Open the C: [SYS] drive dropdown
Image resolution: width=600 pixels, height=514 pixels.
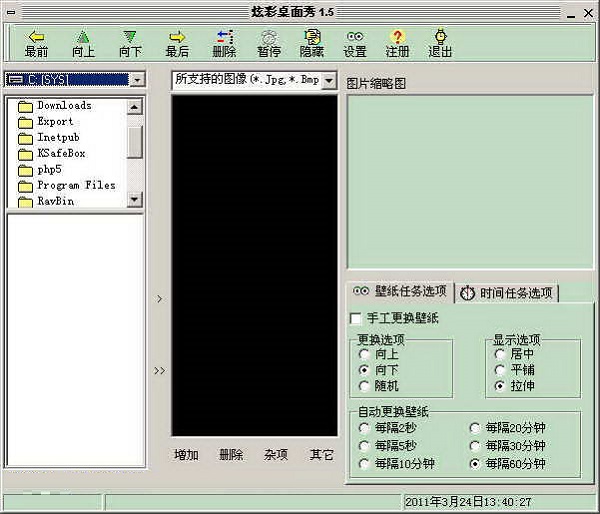pyautogui.click(x=137, y=80)
